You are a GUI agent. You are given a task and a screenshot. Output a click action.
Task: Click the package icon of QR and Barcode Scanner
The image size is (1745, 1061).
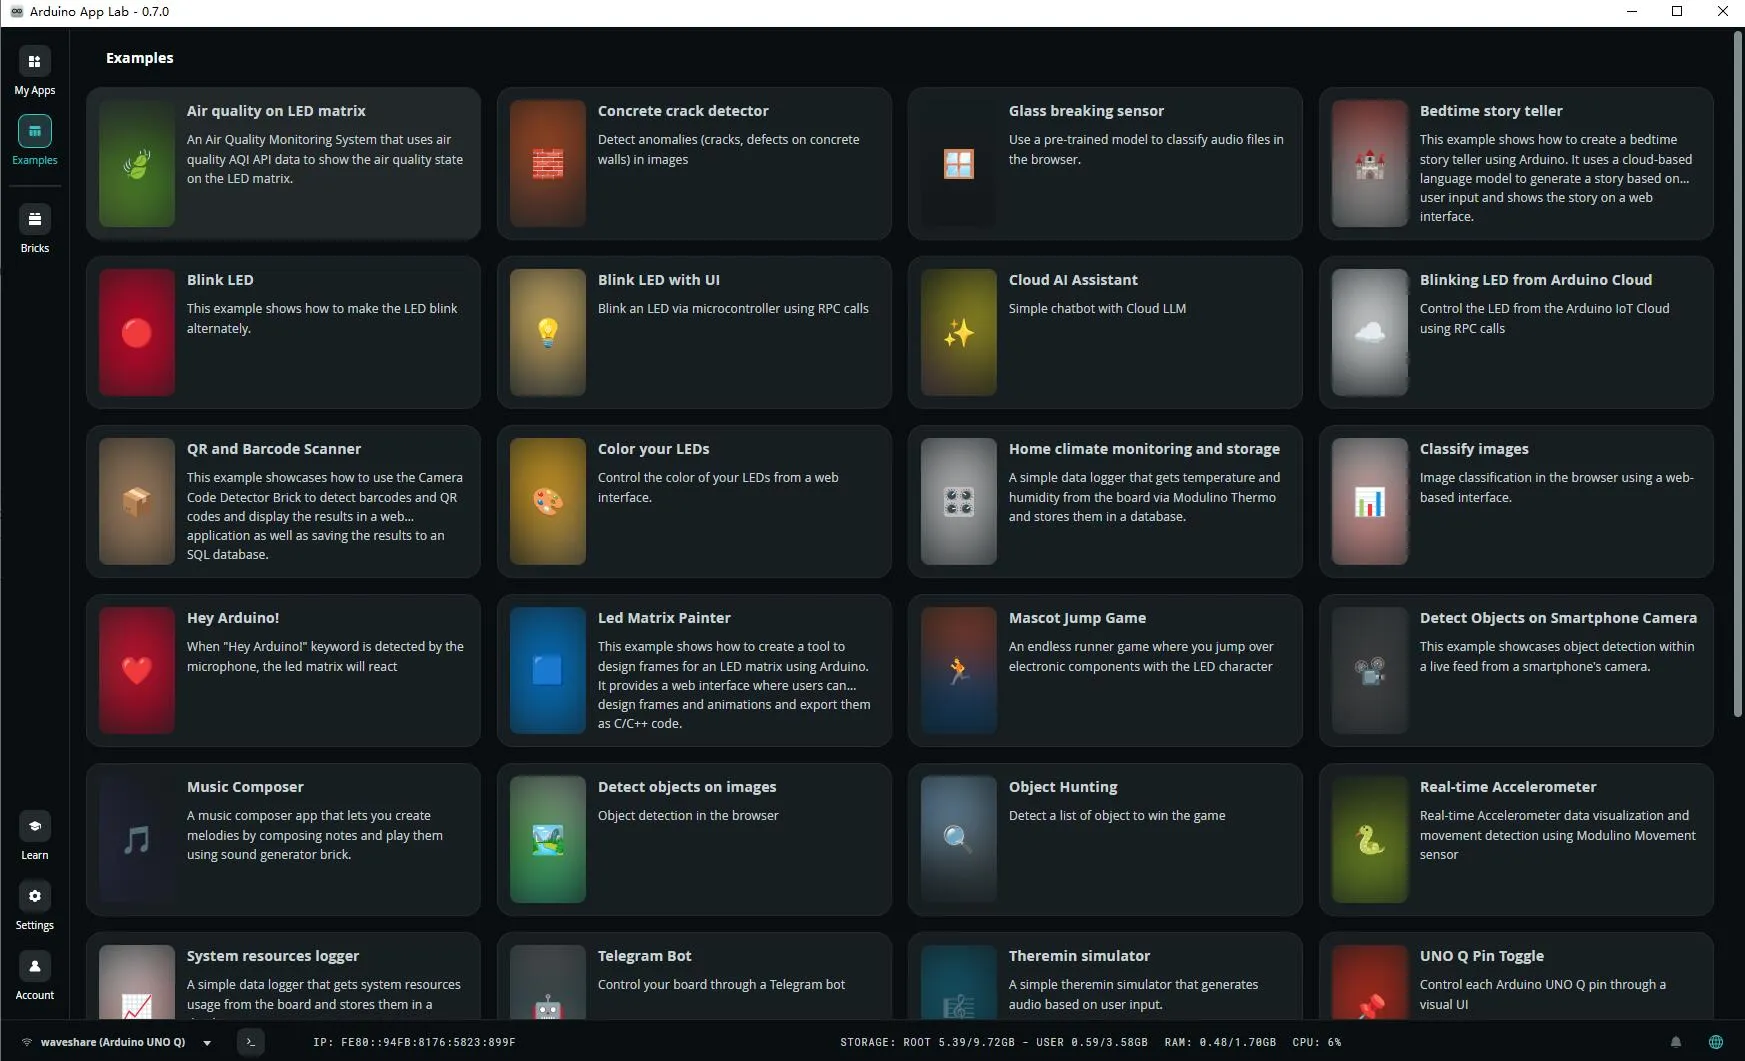click(137, 502)
